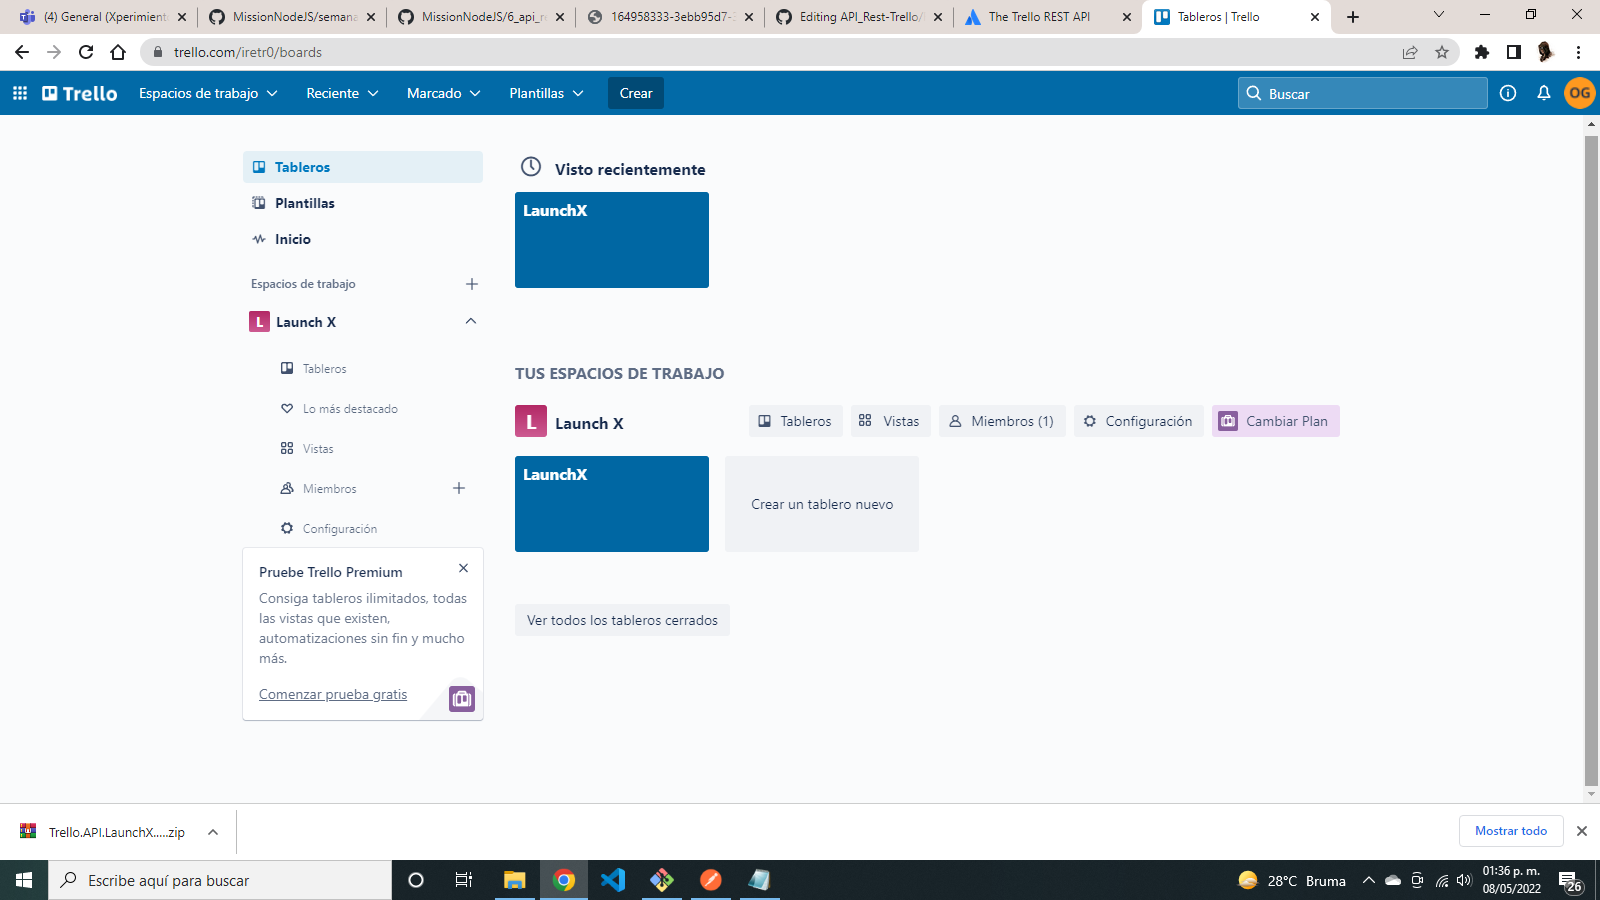Open the Plantillas header dropdown

click(546, 93)
